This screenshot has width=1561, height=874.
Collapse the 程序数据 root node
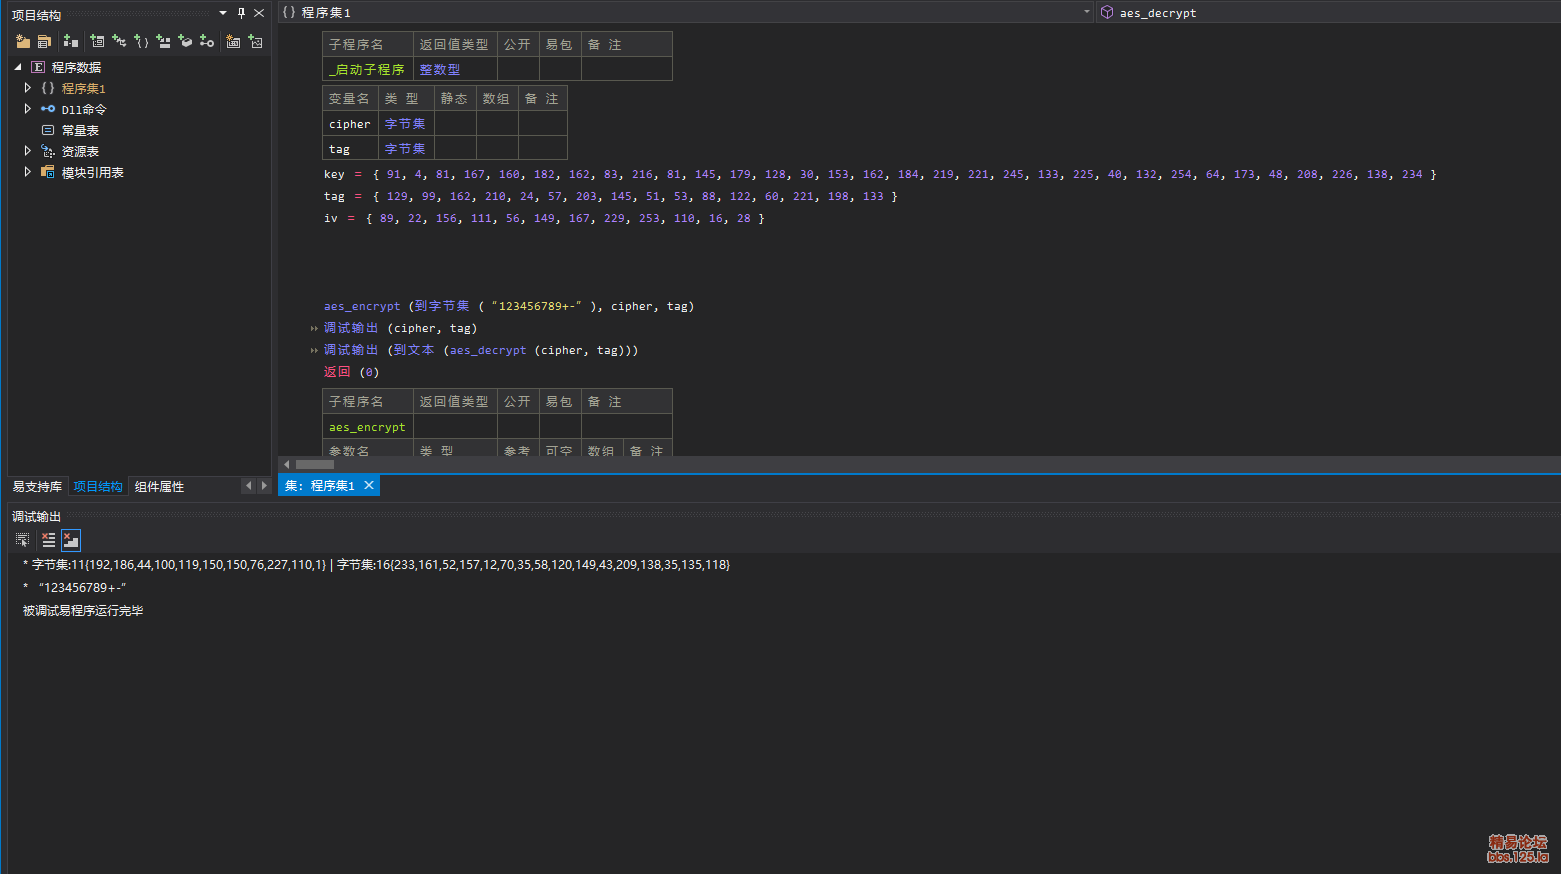coord(18,67)
